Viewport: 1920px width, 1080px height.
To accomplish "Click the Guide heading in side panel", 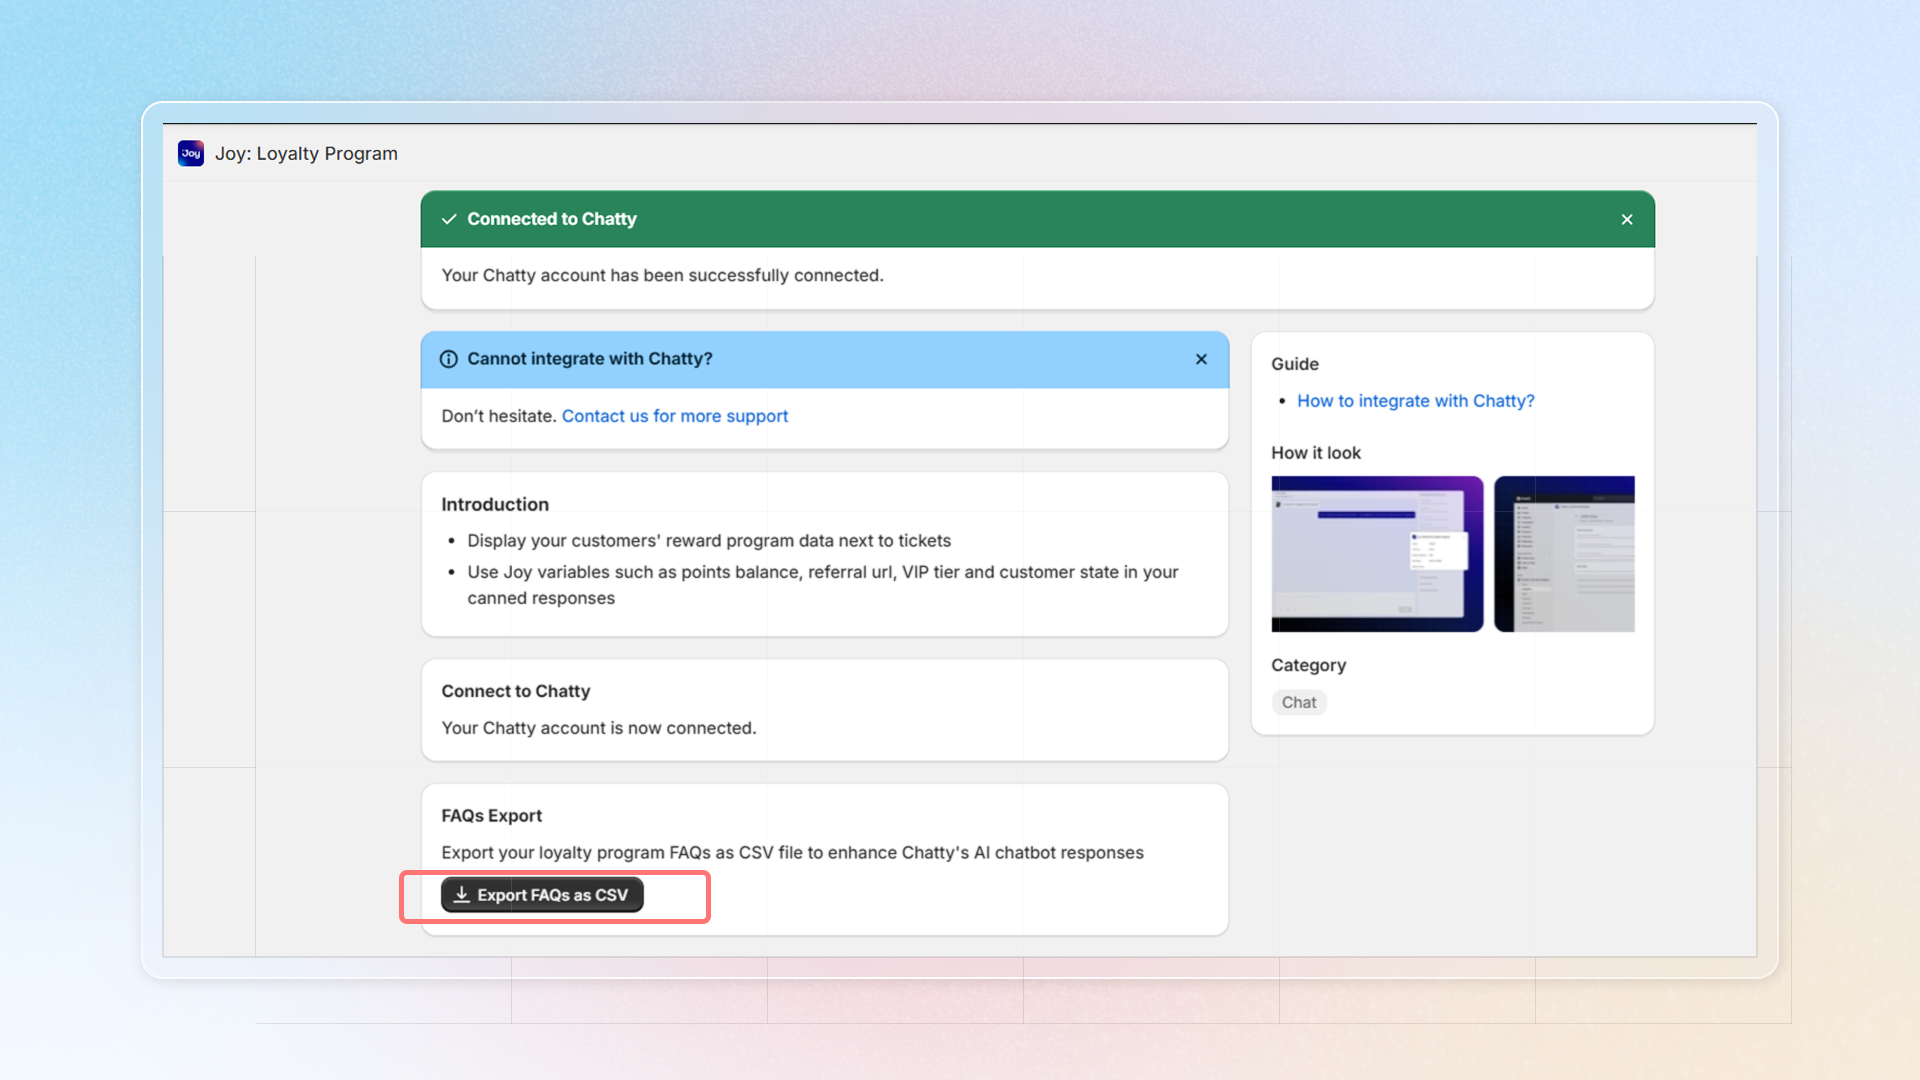I will [1294, 364].
